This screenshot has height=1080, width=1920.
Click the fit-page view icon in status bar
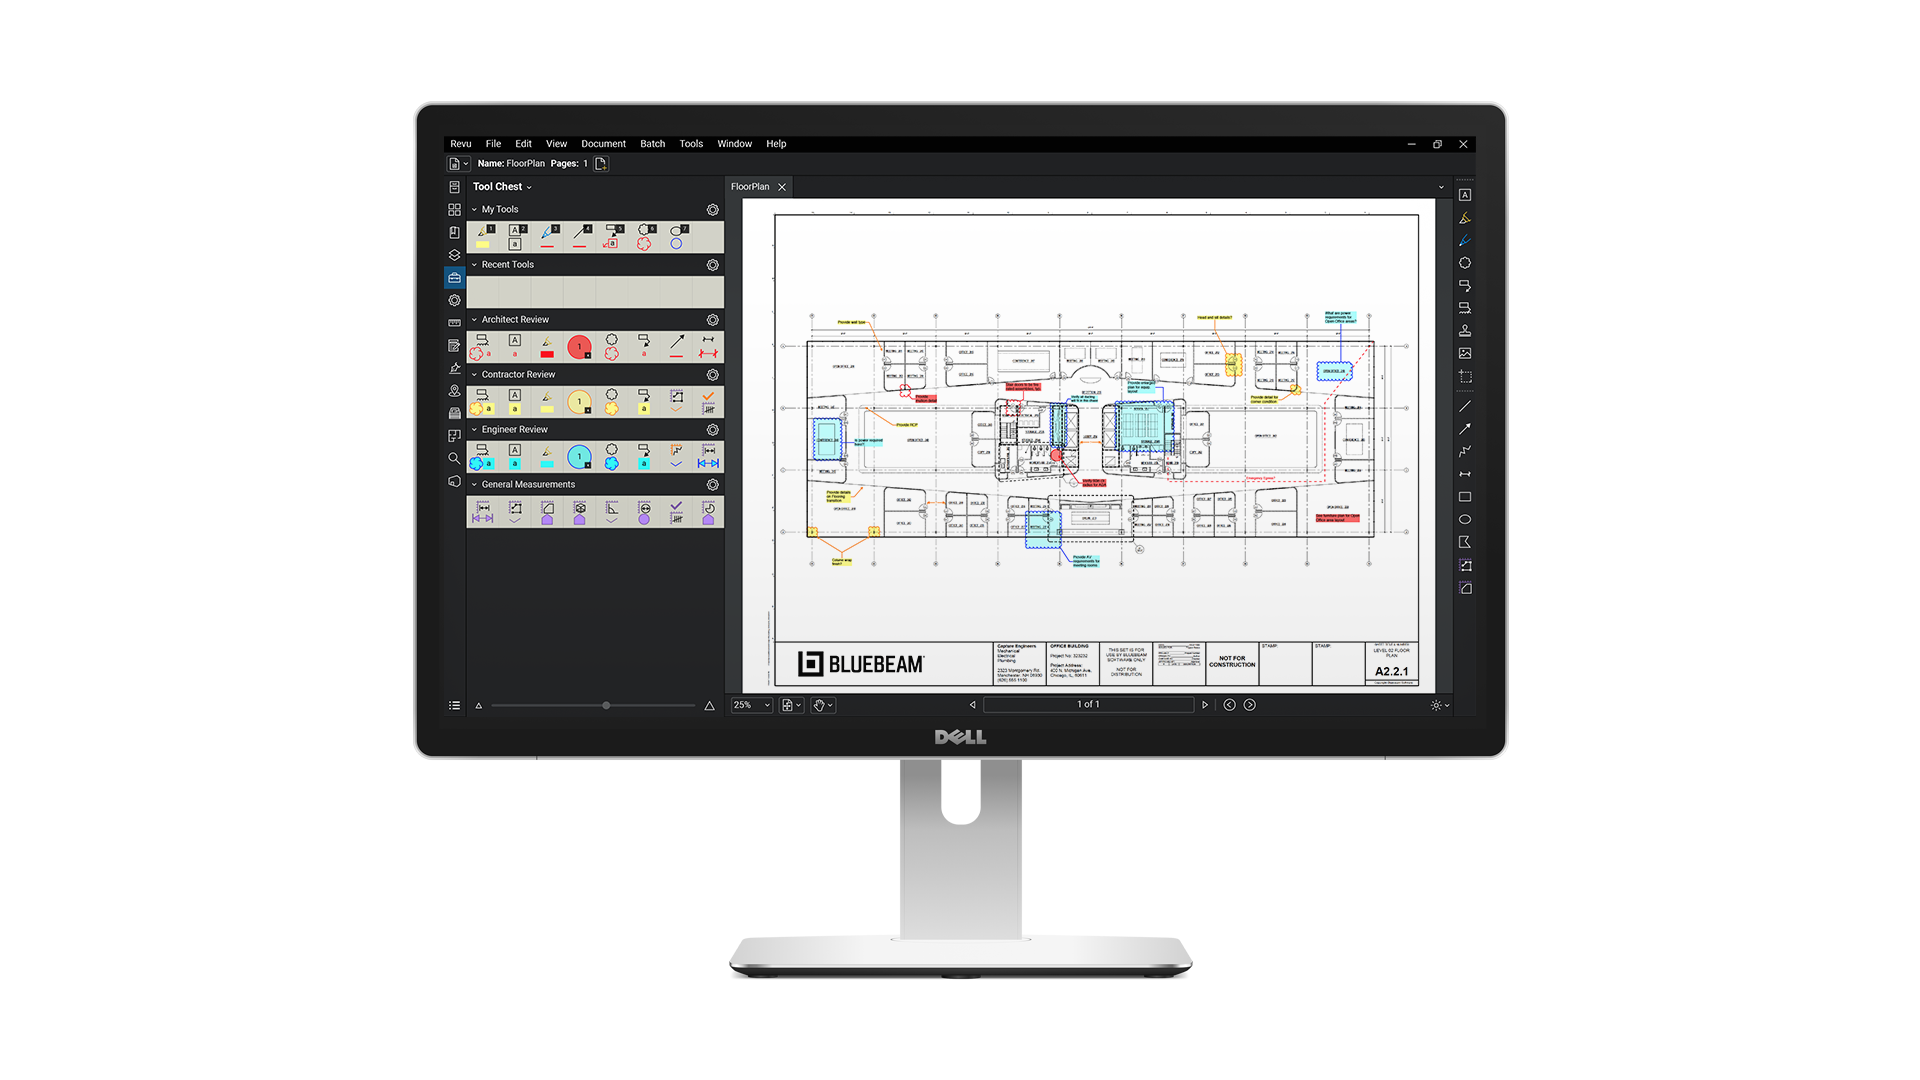[786, 704]
